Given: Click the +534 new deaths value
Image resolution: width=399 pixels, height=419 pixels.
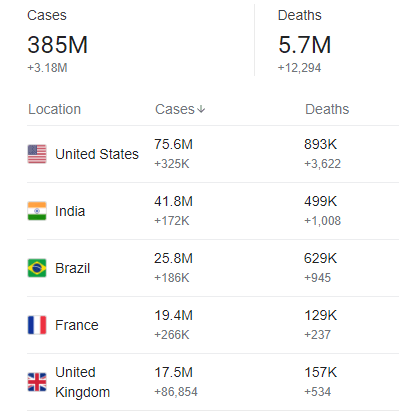Looking at the screenshot, I should pyautogui.click(x=317, y=392).
